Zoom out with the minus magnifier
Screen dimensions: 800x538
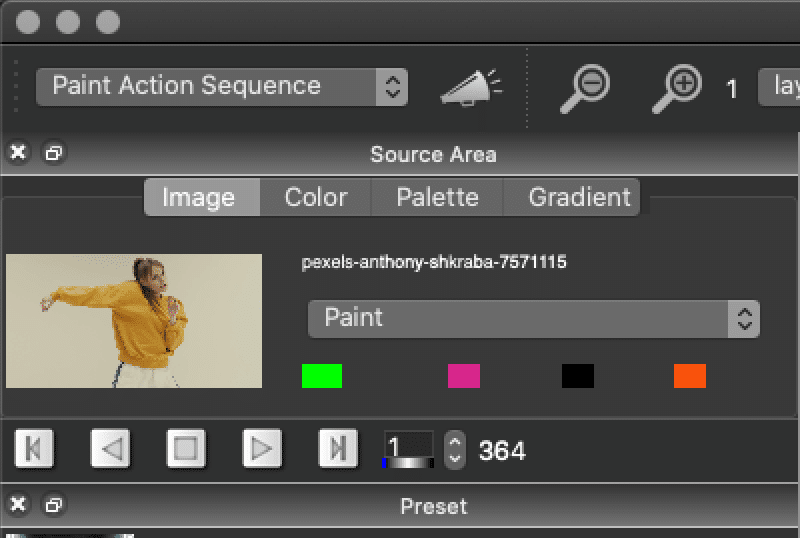585,89
